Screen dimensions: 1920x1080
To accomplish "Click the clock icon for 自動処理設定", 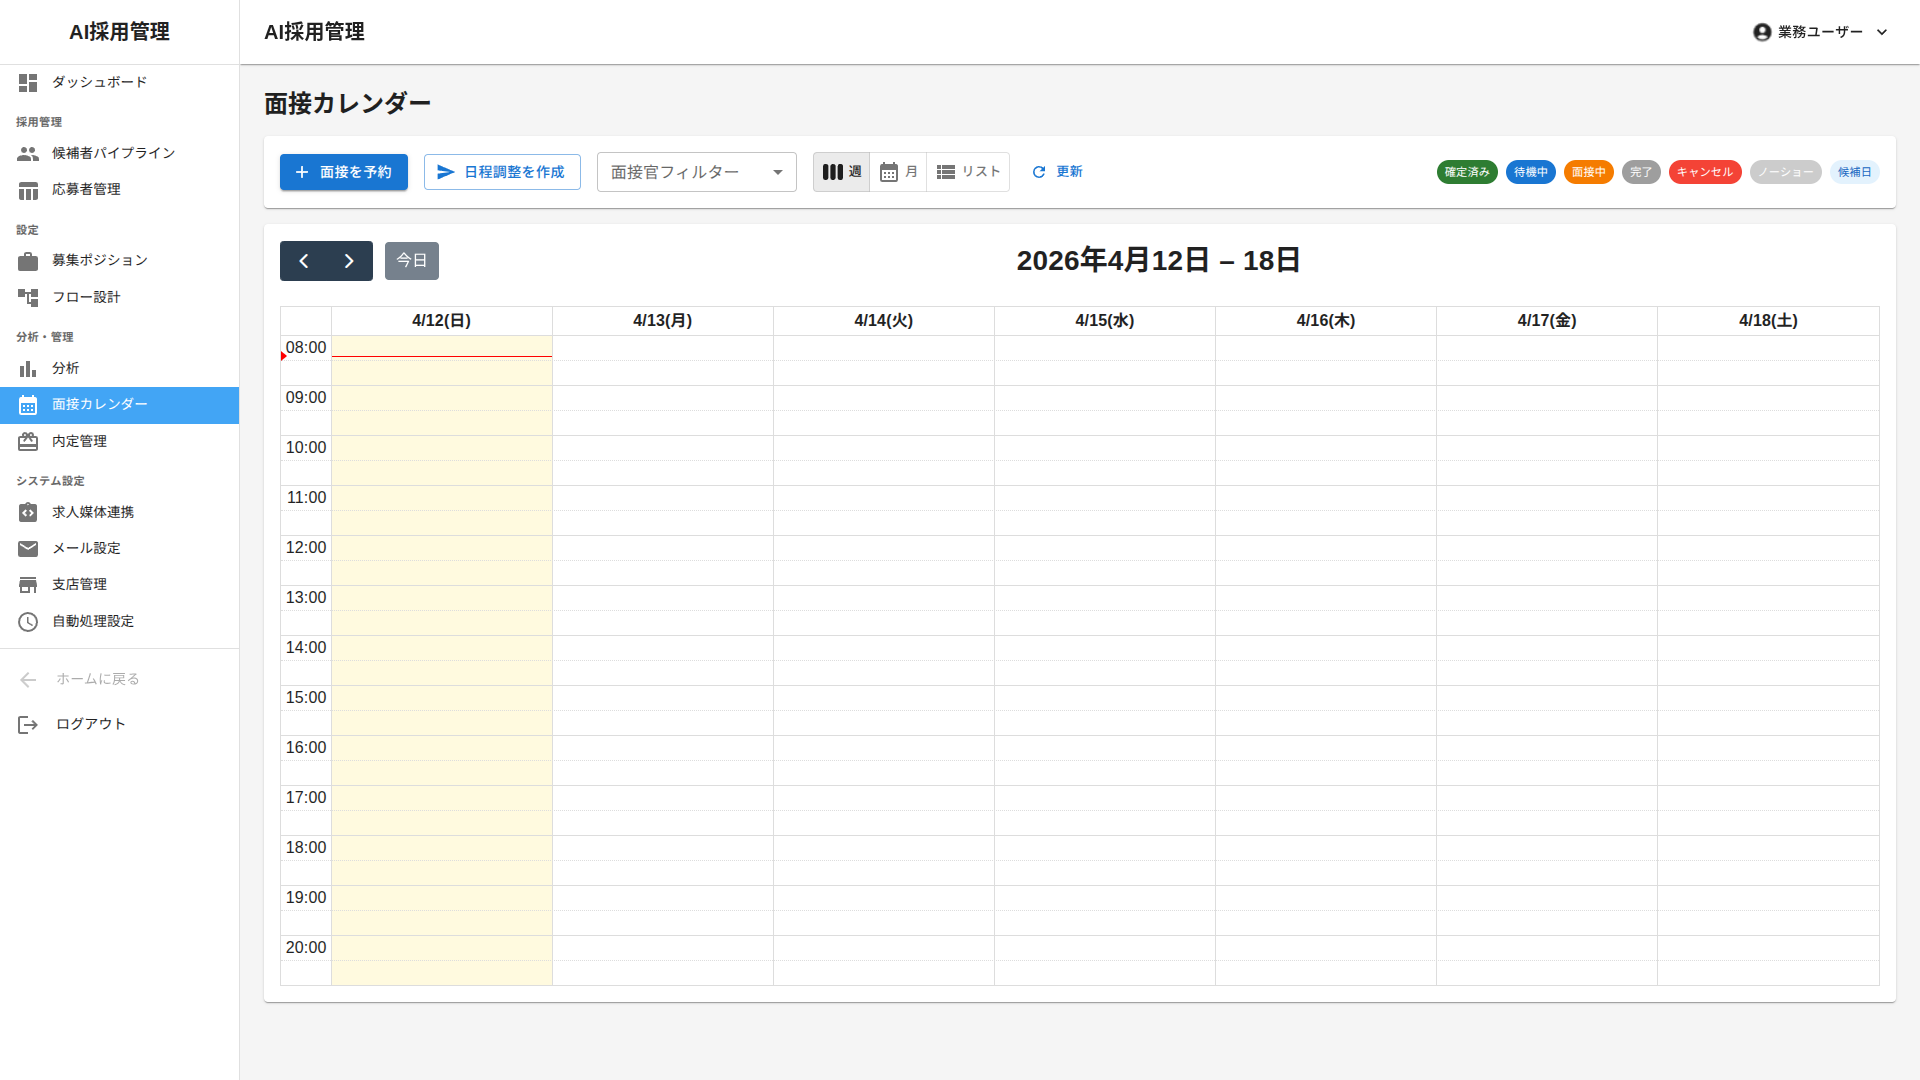I will [x=28, y=622].
